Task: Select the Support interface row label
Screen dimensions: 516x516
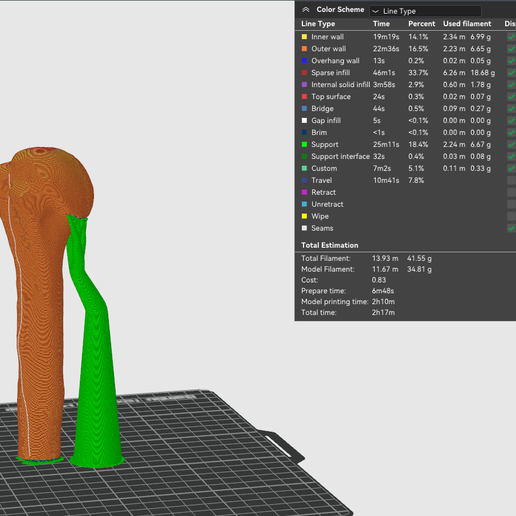Action: click(340, 156)
